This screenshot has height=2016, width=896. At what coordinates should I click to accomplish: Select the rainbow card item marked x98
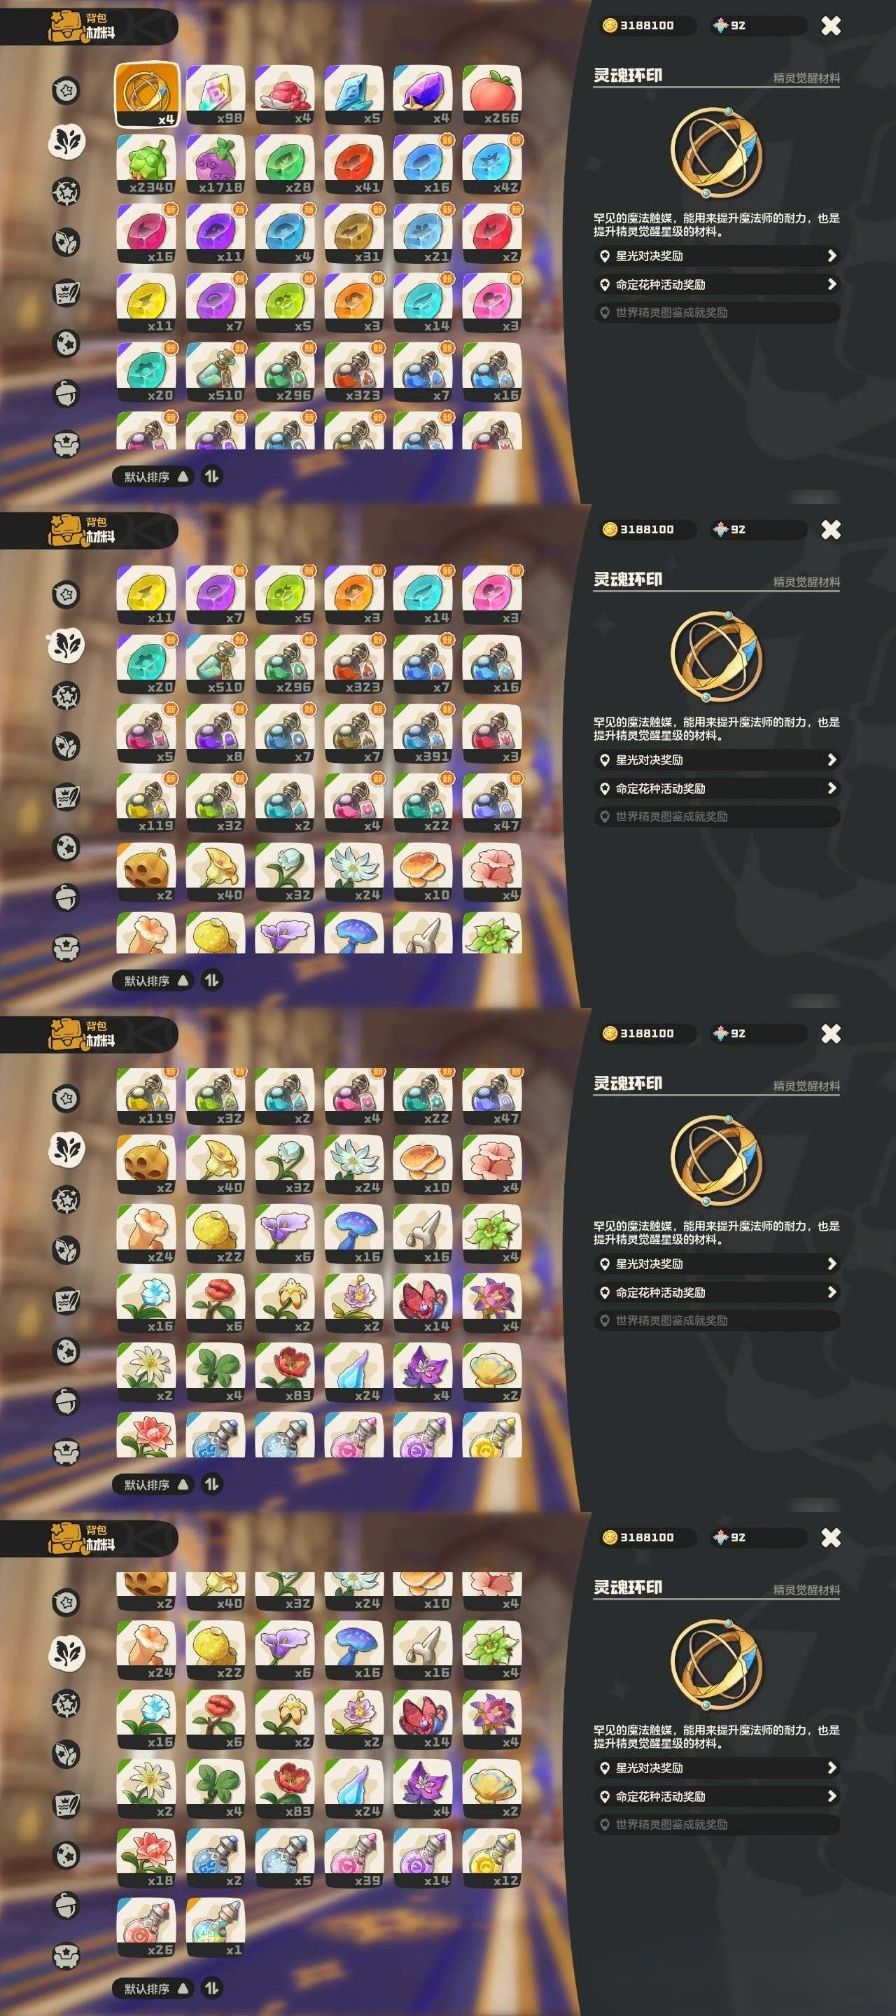click(x=217, y=96)
